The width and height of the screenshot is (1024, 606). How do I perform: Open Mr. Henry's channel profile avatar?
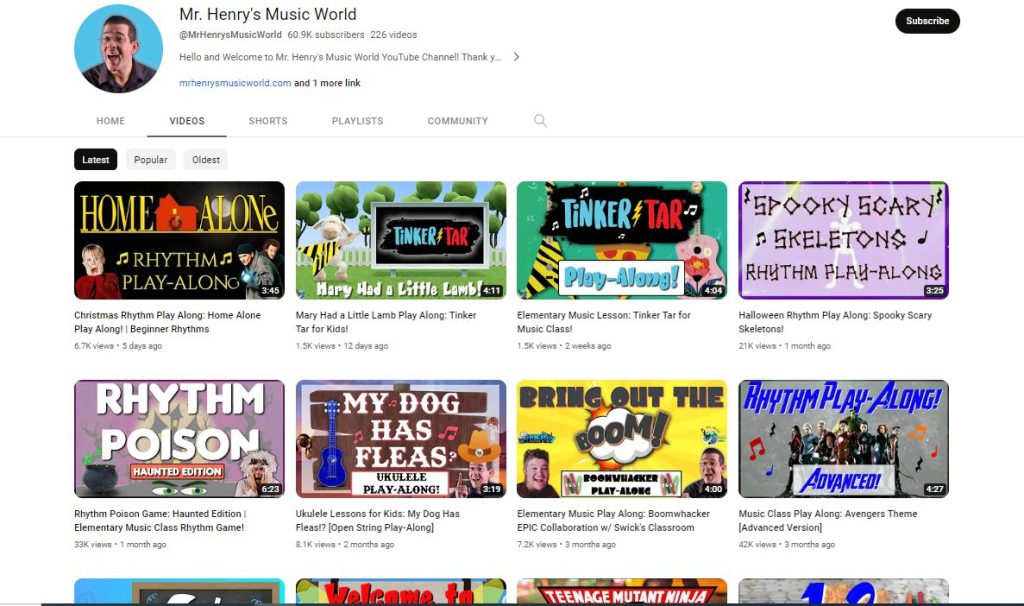[118, 48]
